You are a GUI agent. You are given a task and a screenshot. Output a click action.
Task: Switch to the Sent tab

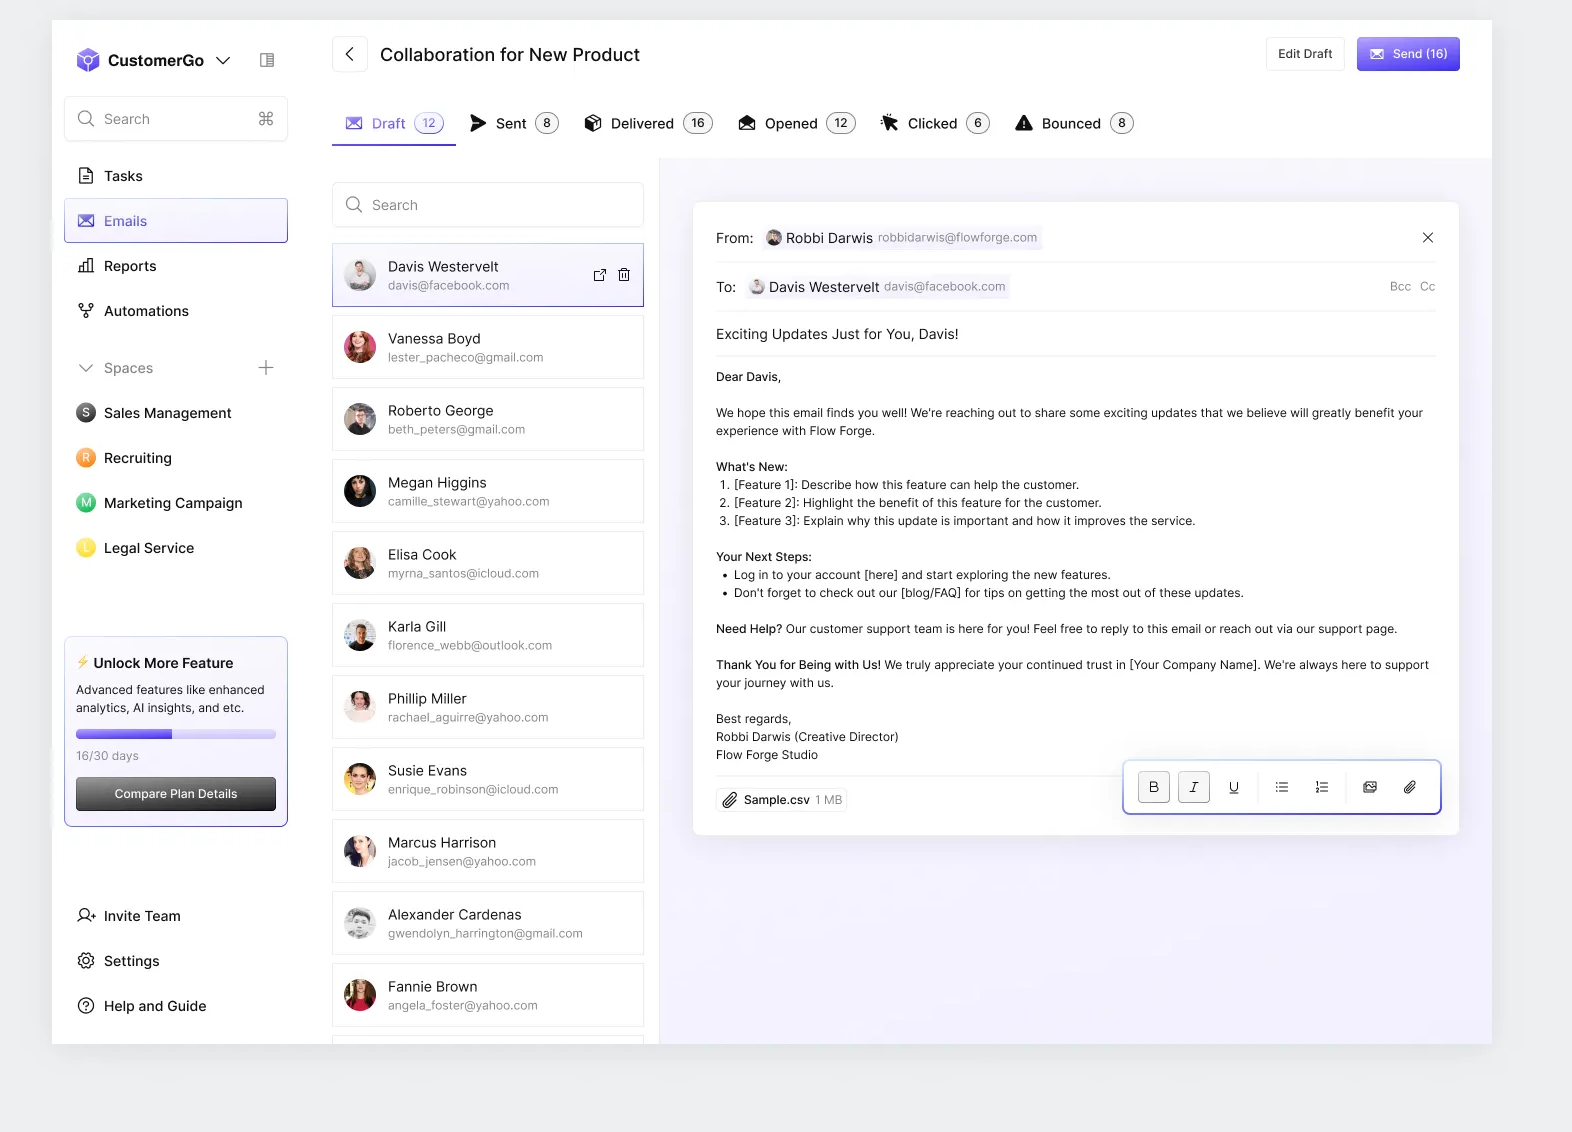point(514,124)
